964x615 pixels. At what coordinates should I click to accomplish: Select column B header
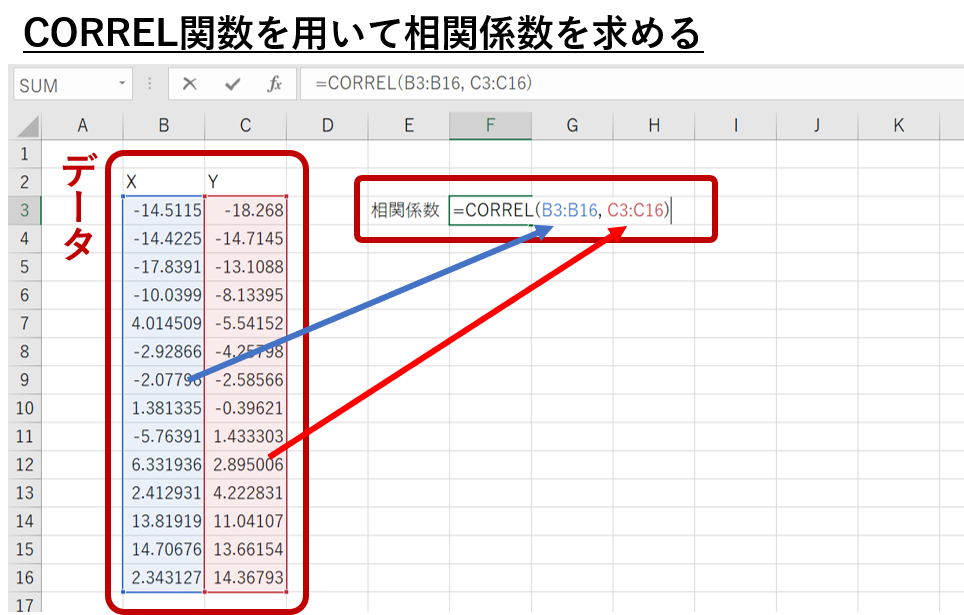(163, 125)
